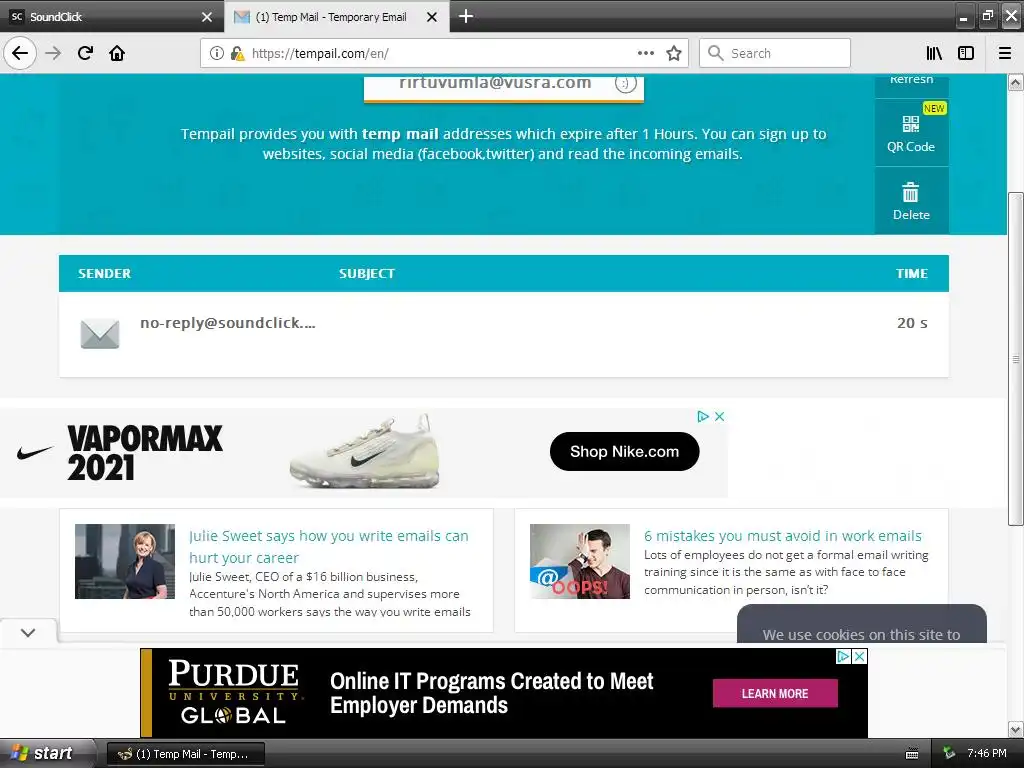Viewport: 1024px width, 768px height.
Task: Open Julie Sweet emails article link
Action: 328,547
